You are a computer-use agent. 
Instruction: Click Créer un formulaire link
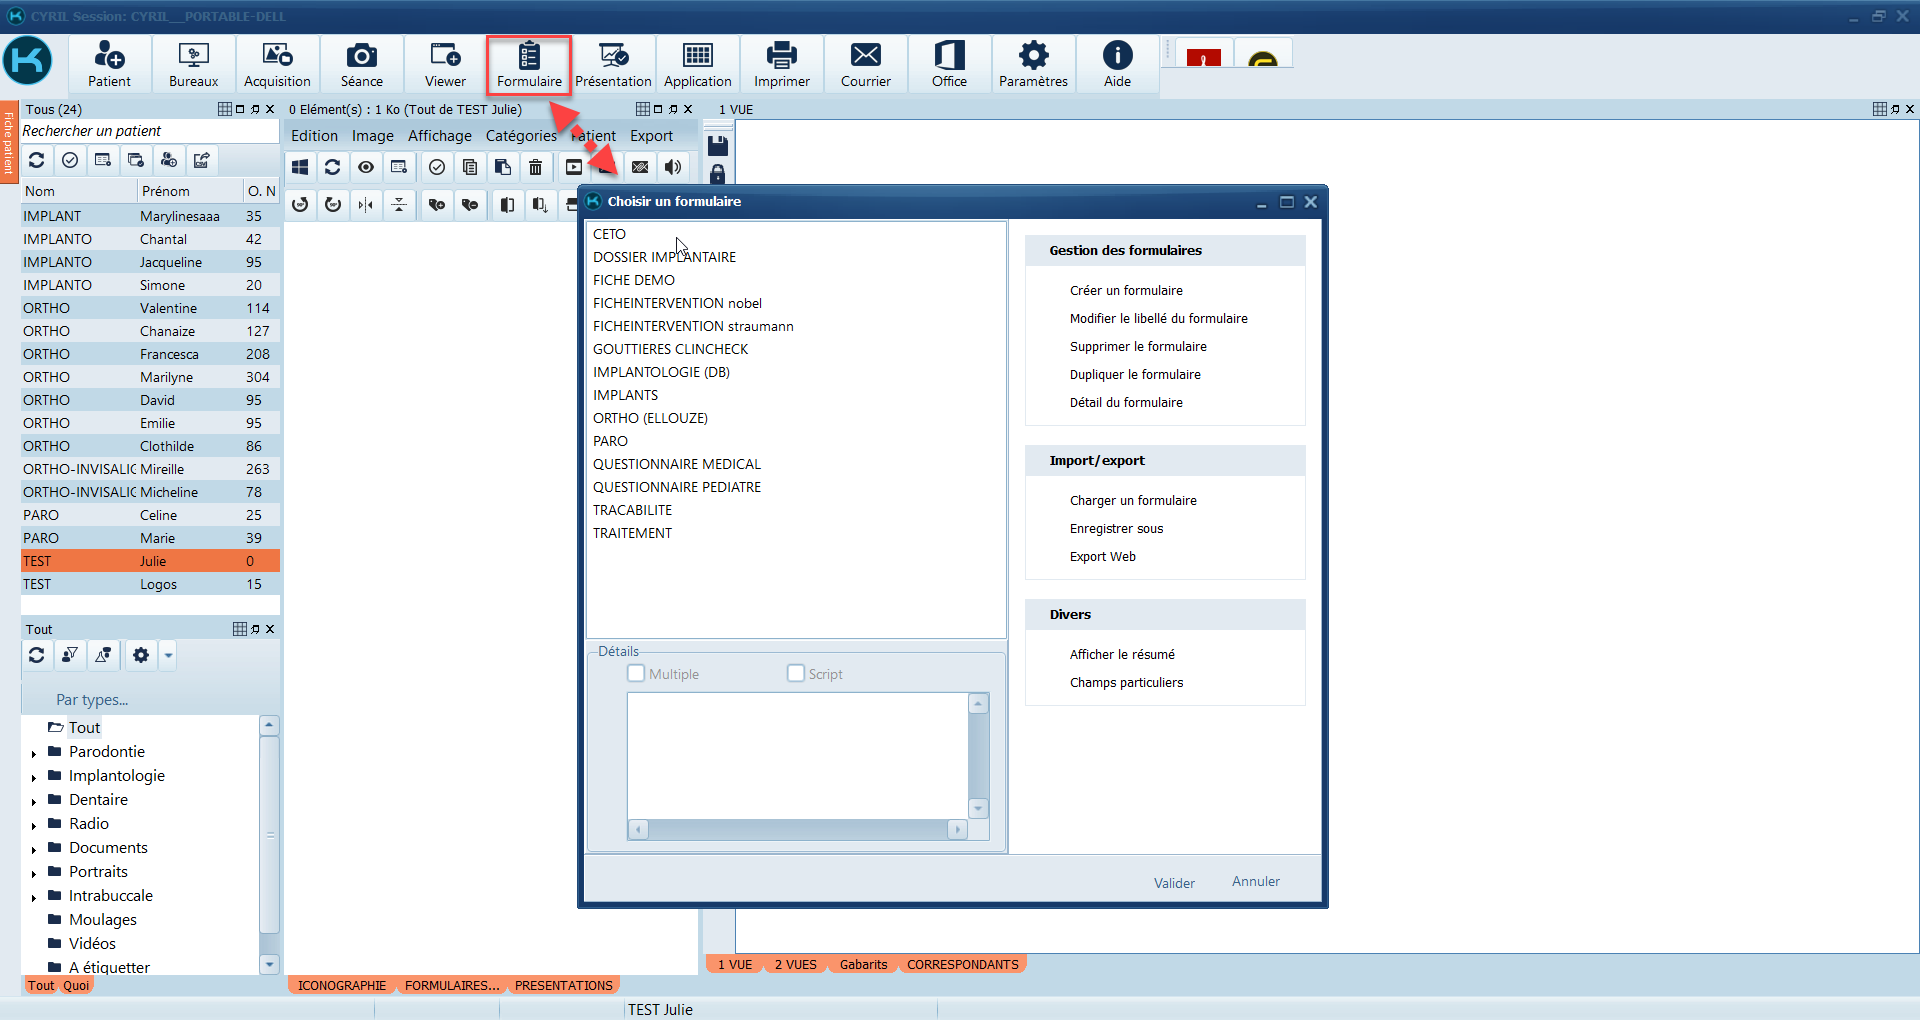(1125, 290)
